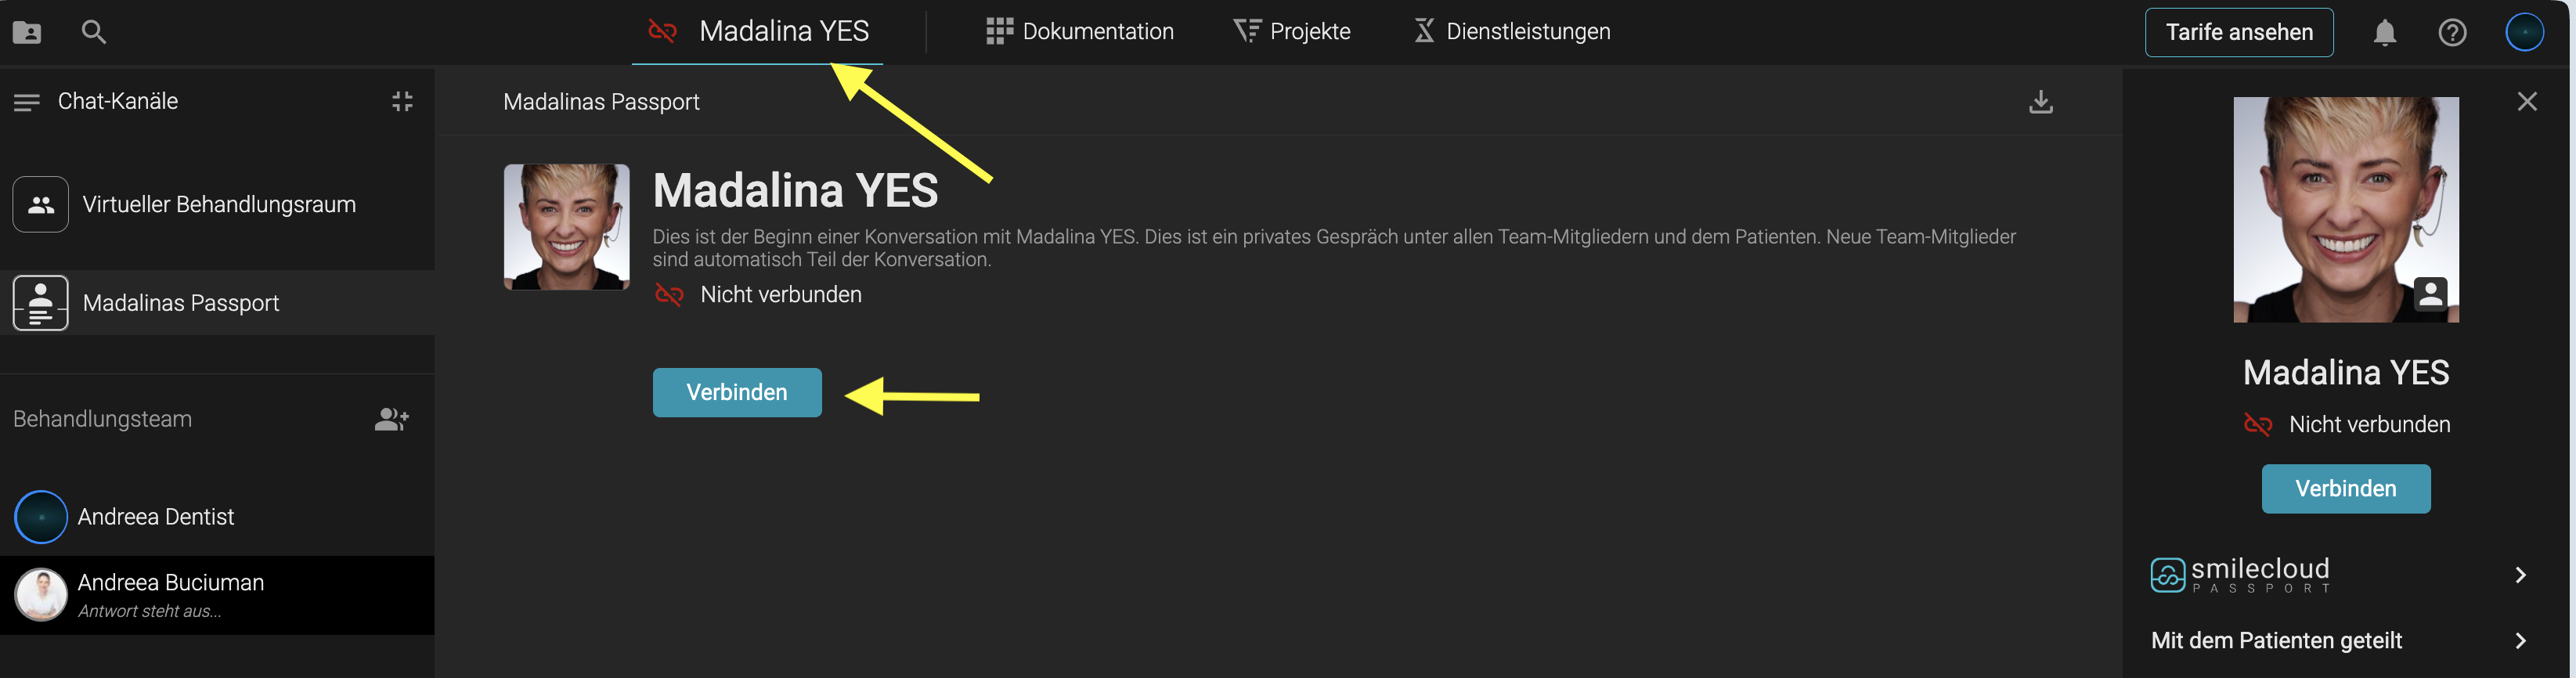Open the notifications bell

(x=2384, y=33)
